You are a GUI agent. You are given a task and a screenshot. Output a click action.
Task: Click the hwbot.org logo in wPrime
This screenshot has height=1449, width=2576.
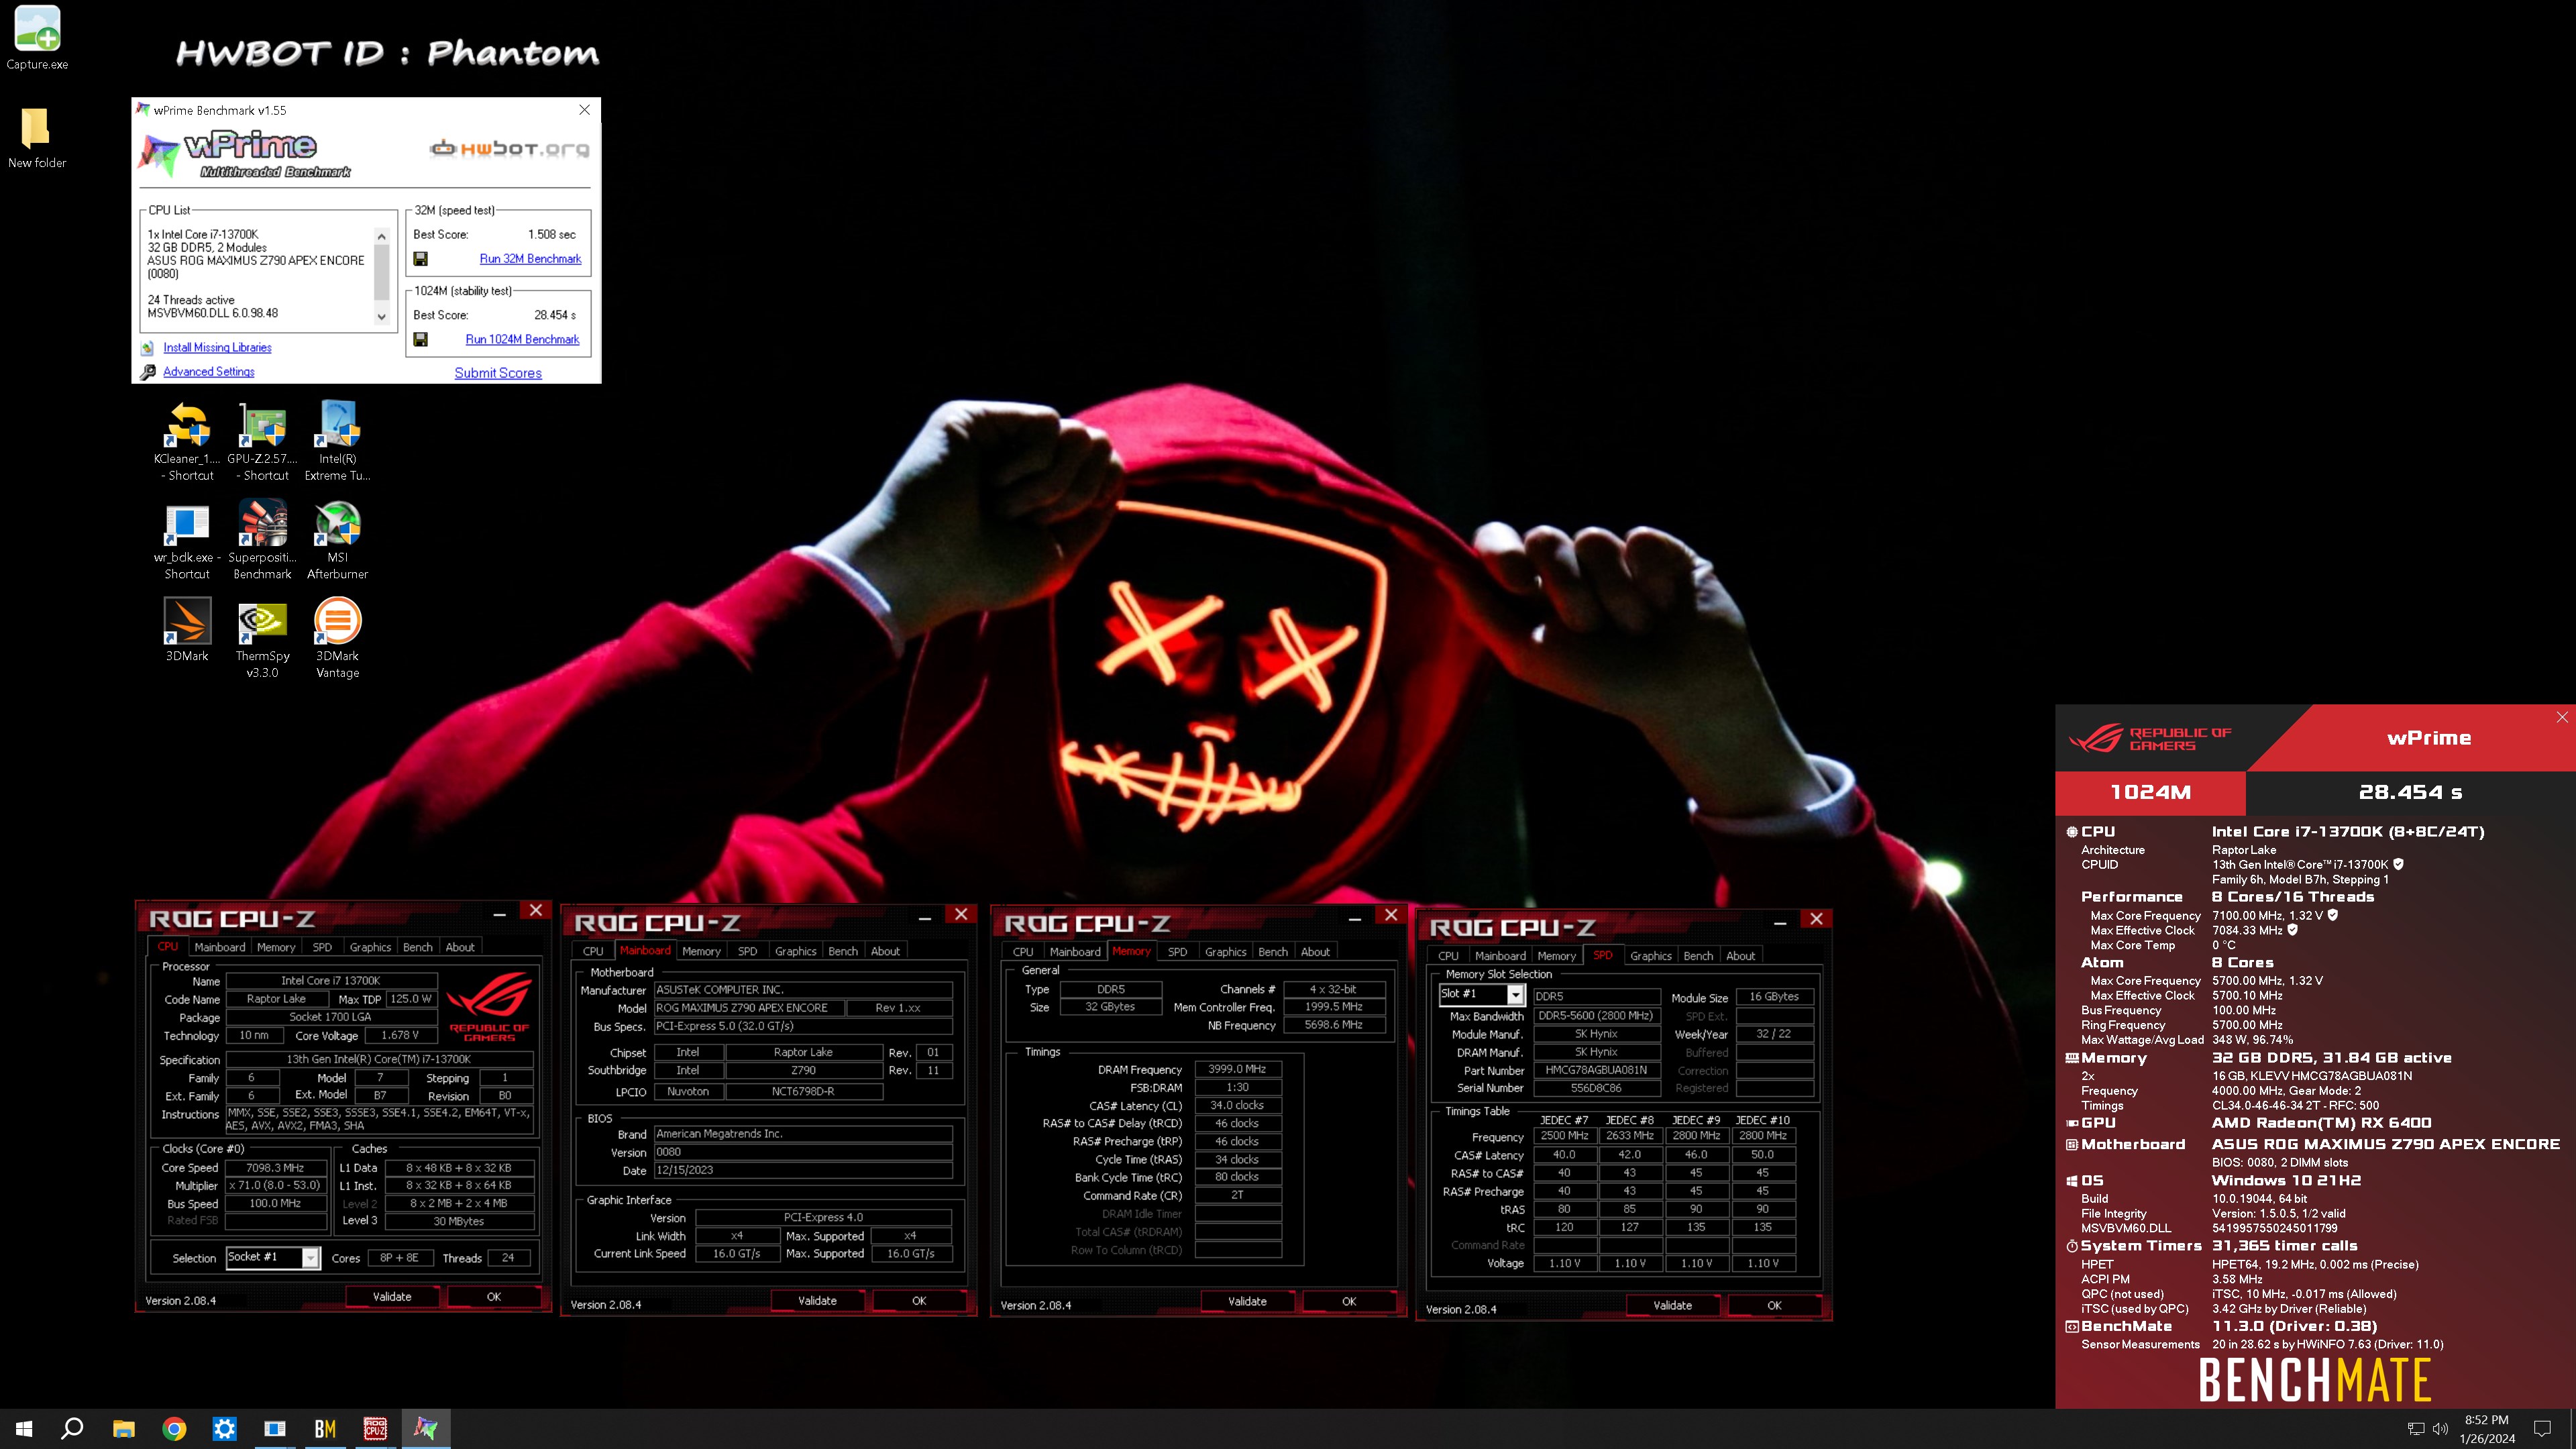click(509, 149)
